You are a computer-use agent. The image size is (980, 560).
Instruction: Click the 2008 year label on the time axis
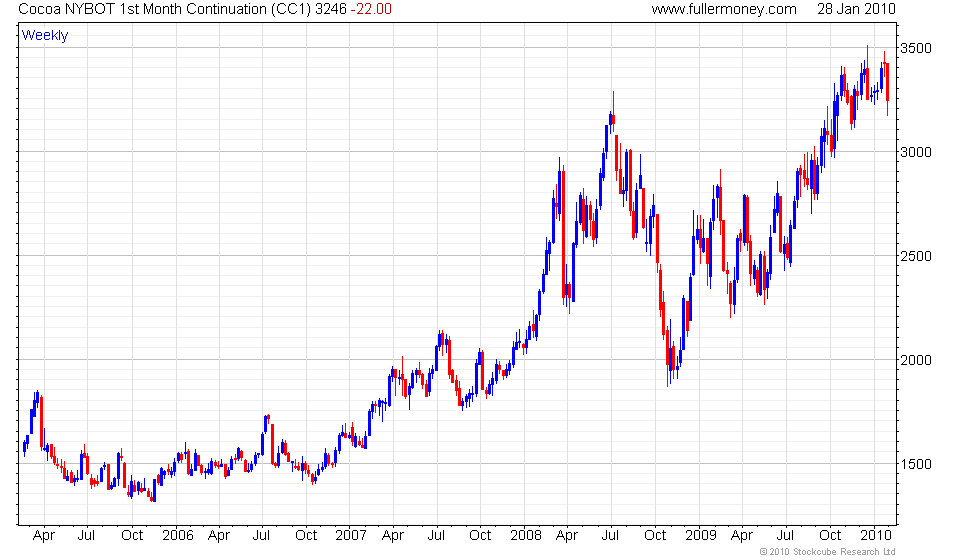[x=526, y=536]
